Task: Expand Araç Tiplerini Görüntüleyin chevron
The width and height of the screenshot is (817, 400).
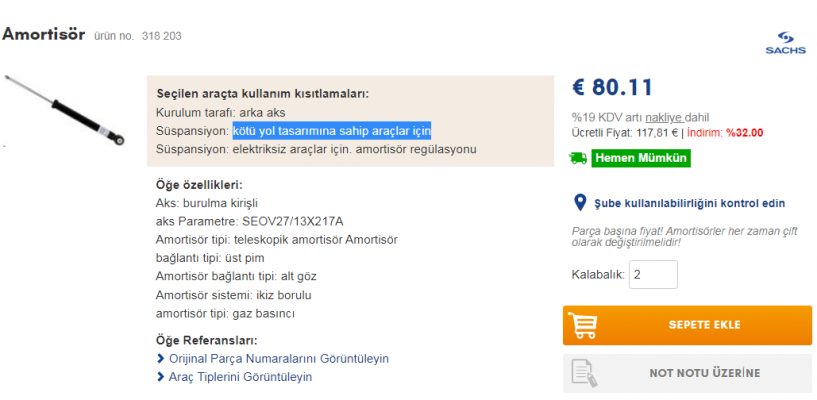Action: [x=160, y=377]
